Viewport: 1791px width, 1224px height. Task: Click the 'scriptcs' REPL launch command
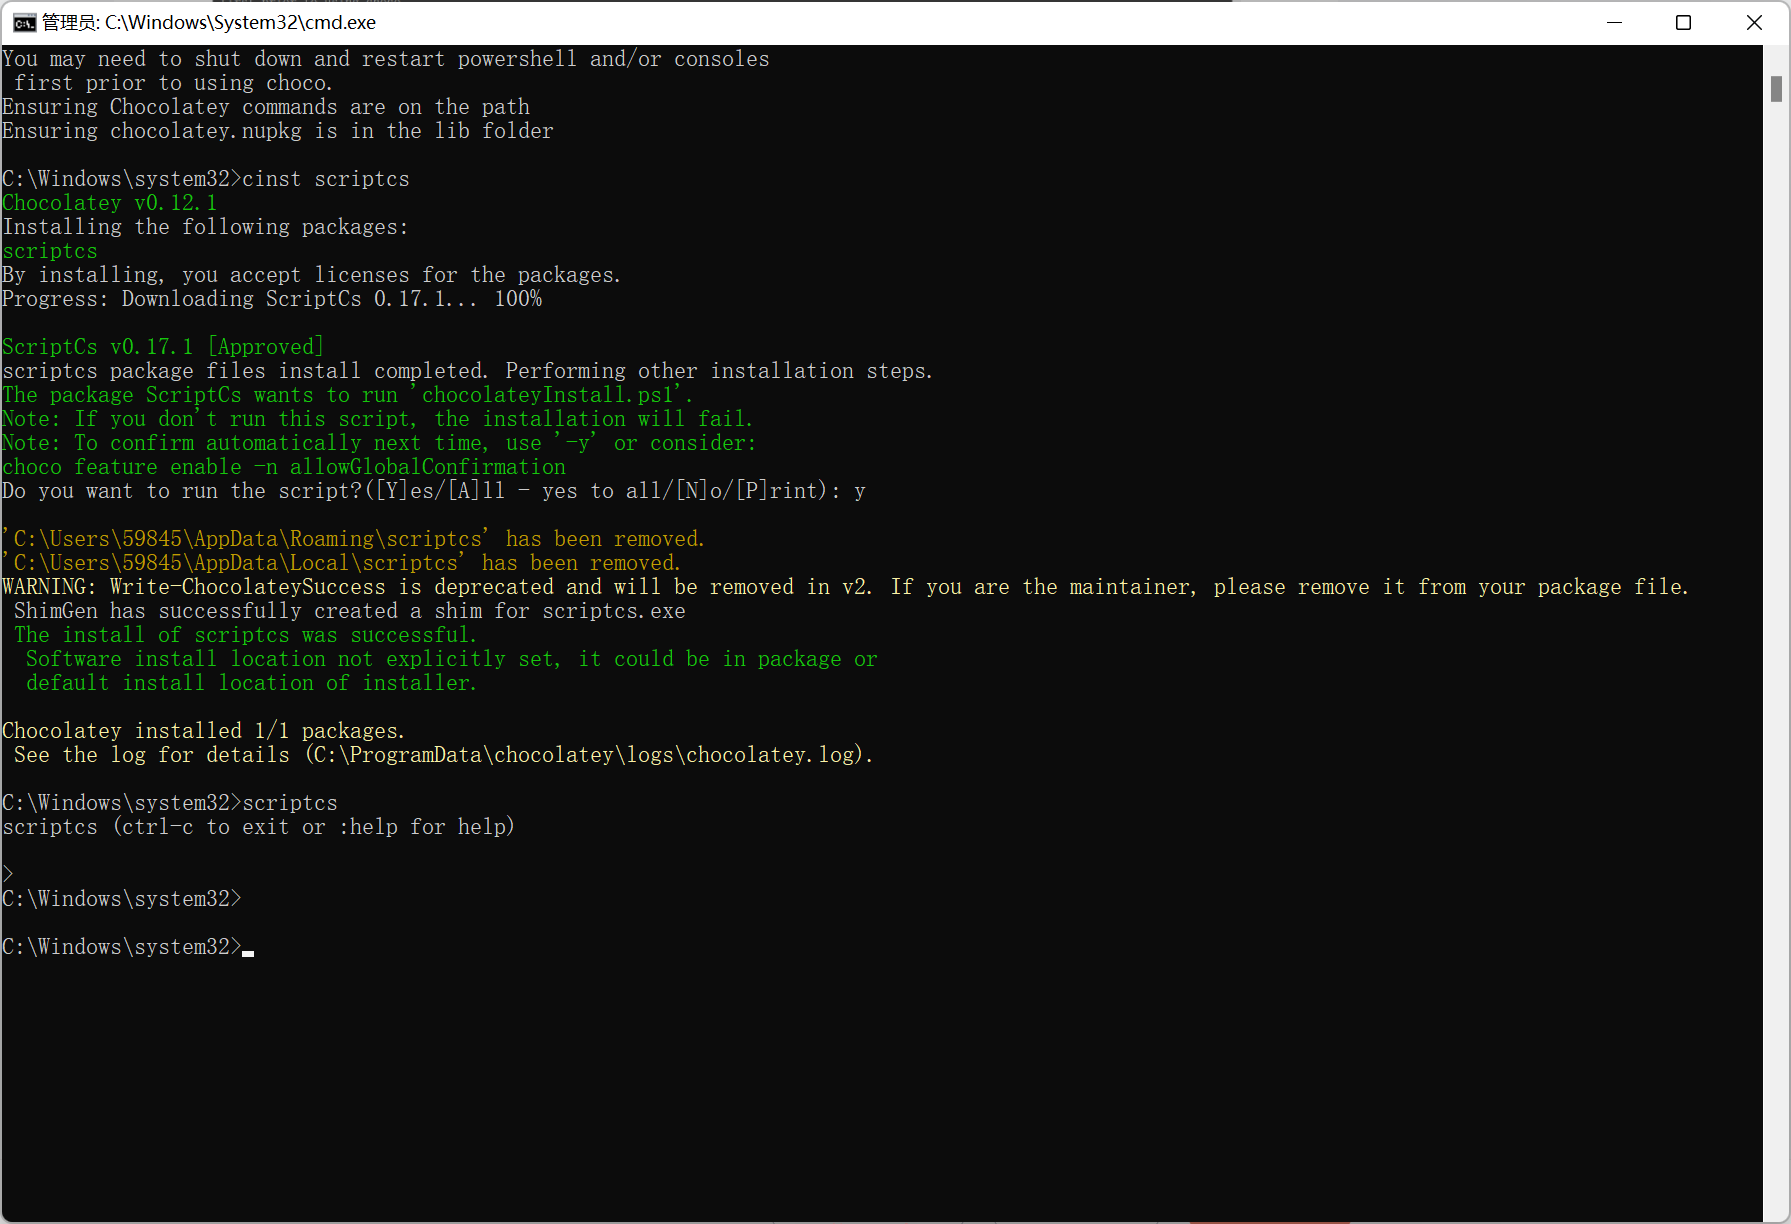tap(290, 802)
